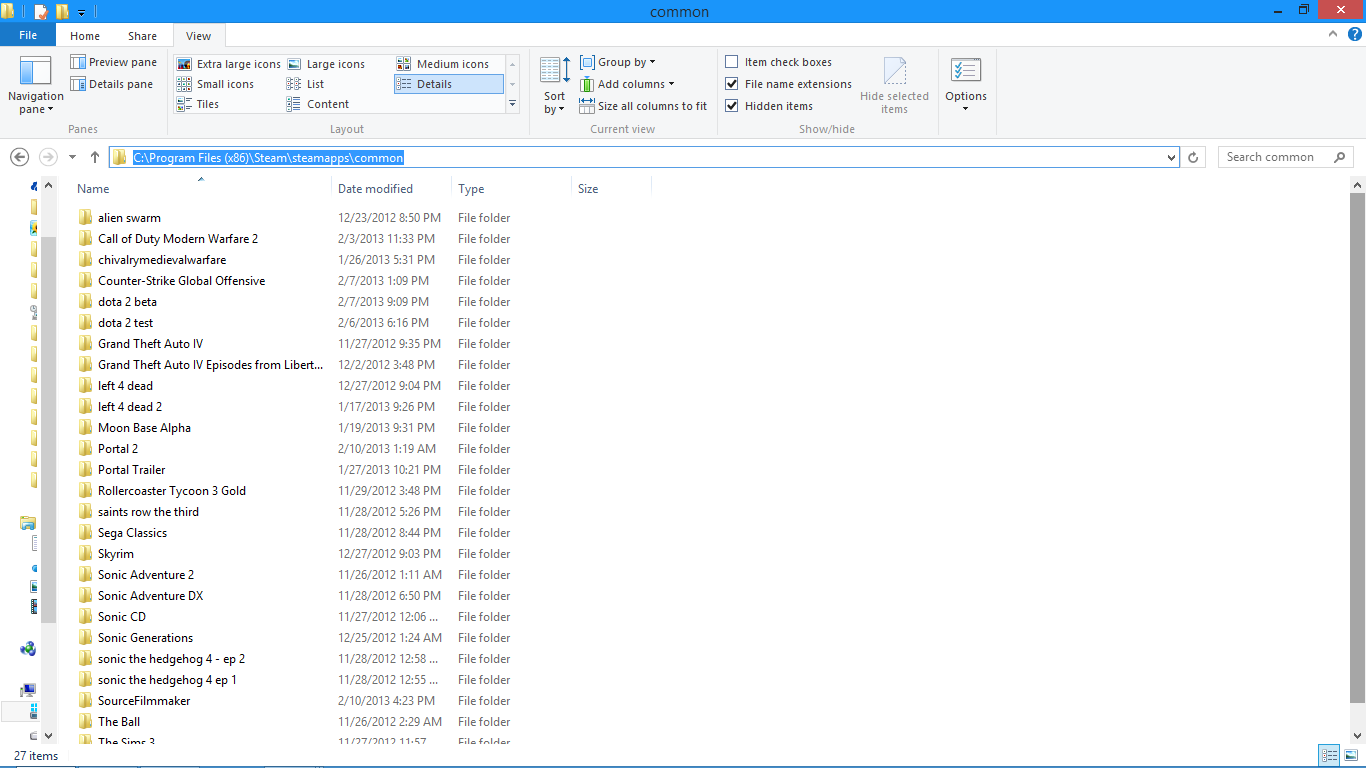Select Medium icons layout
The image size is (1366, 768).
(x=443, y=64)
